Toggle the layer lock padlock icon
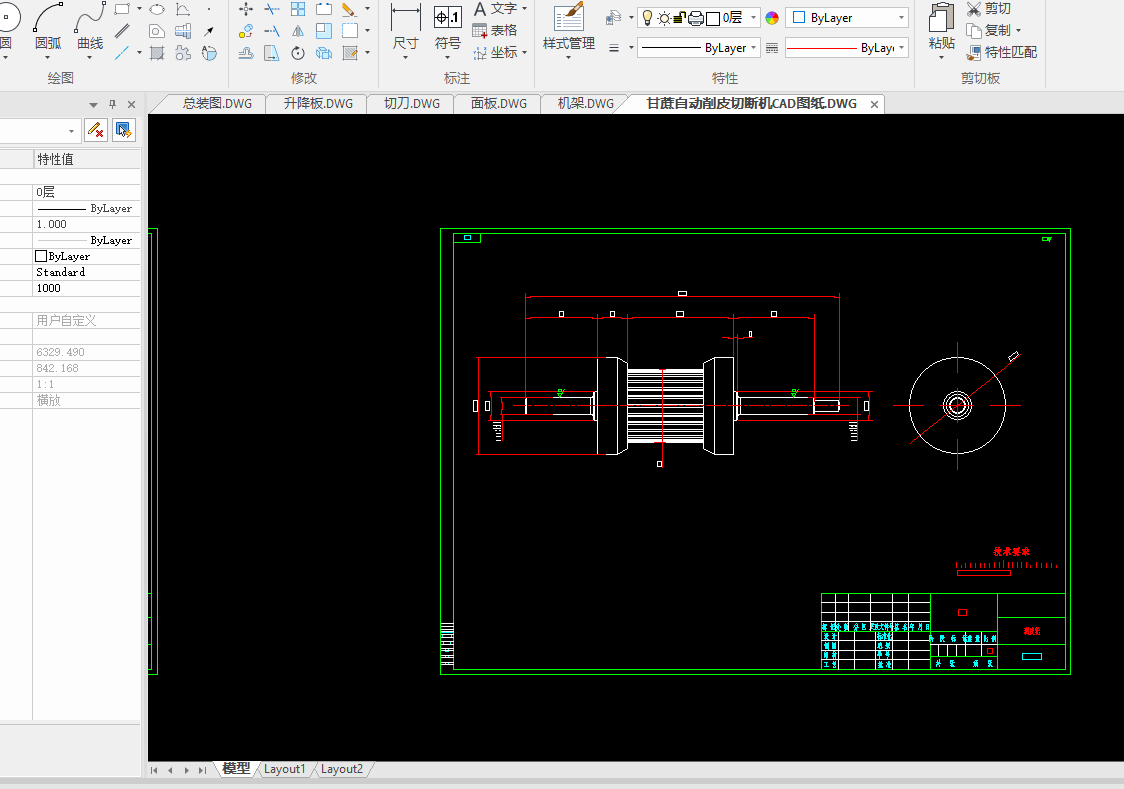This screenshot has height=789, width=1124. (679, 18)
